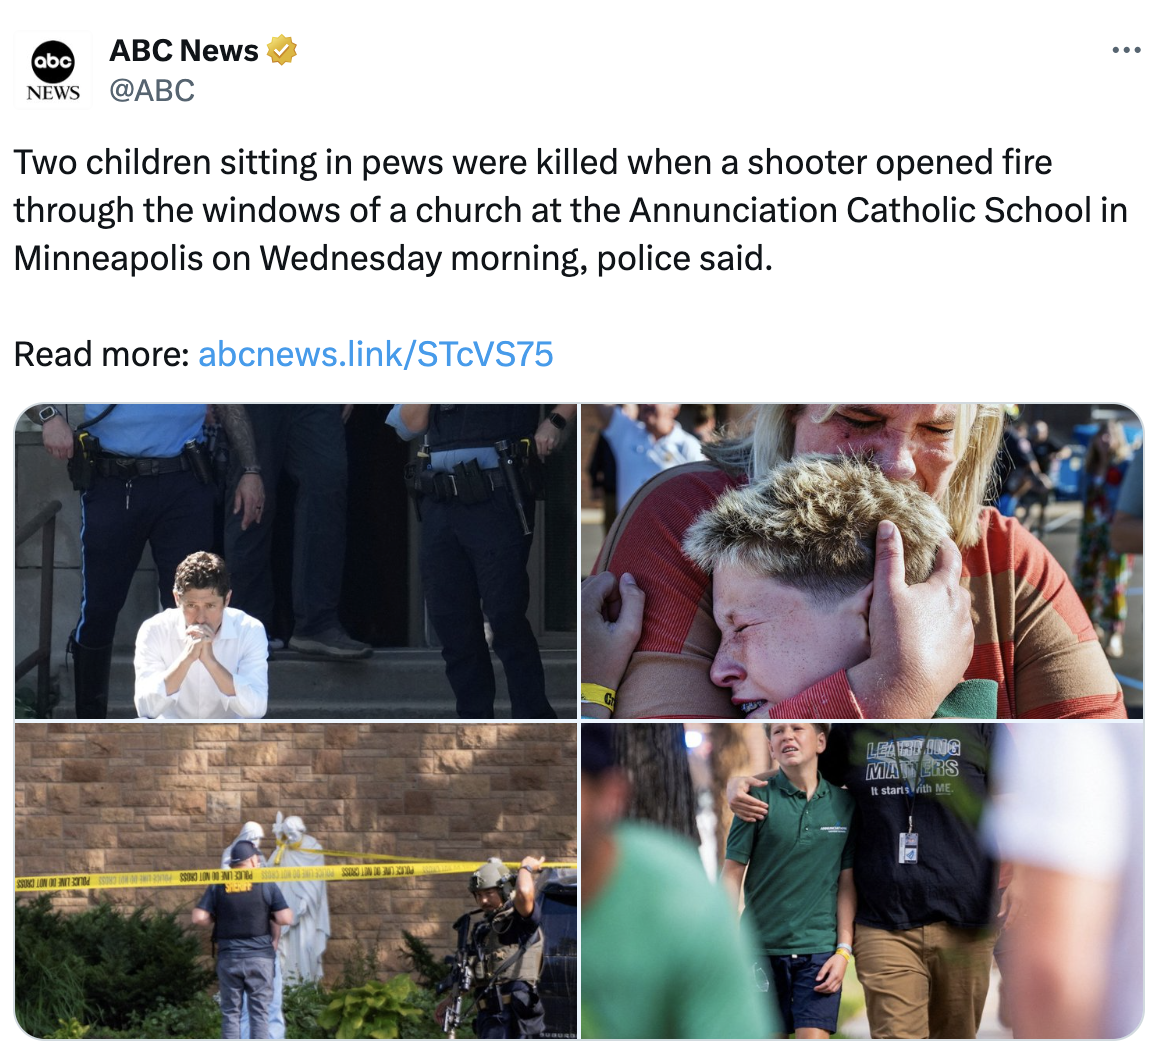Screen dimensions: 1166x1058
Task: Click the ABC News display name
Action: point(184,51)
